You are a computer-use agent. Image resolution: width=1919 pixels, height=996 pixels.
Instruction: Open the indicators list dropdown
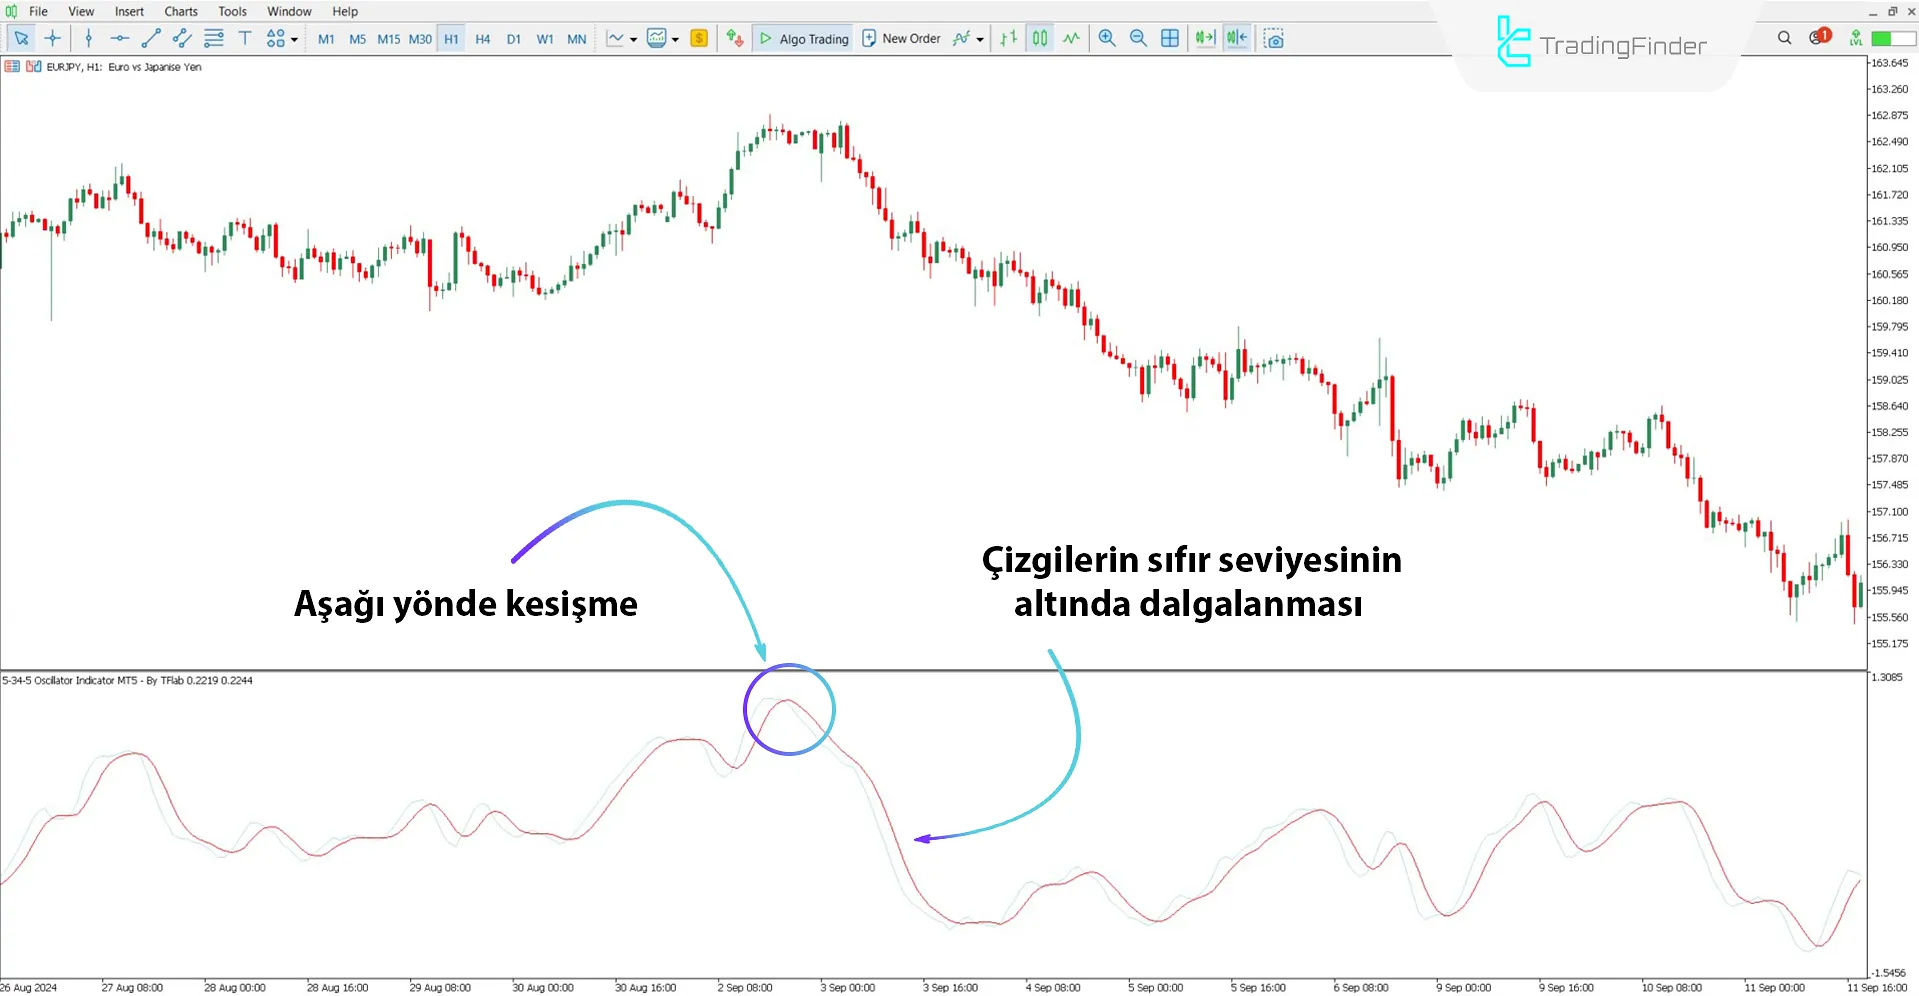click(x=674, y=38)
